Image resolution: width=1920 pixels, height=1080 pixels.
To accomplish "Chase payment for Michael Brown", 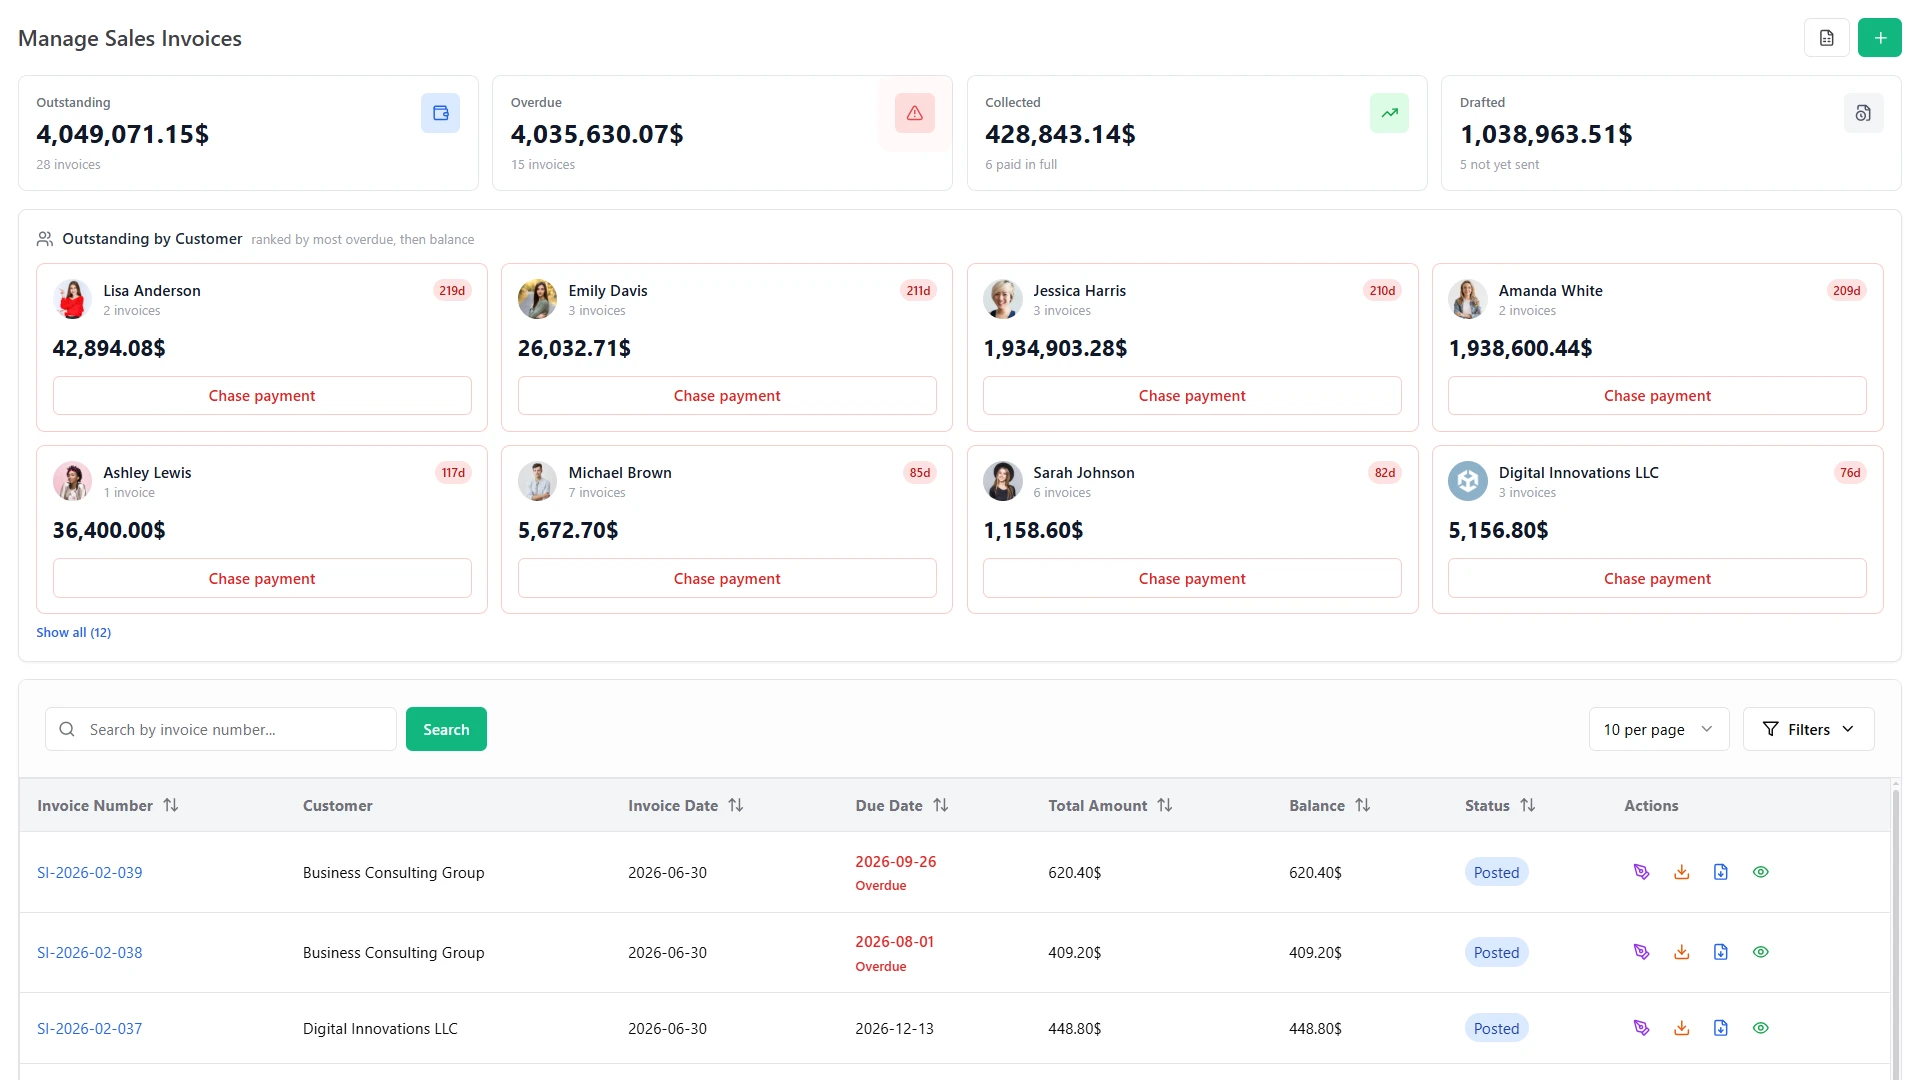I will [727, 578].
